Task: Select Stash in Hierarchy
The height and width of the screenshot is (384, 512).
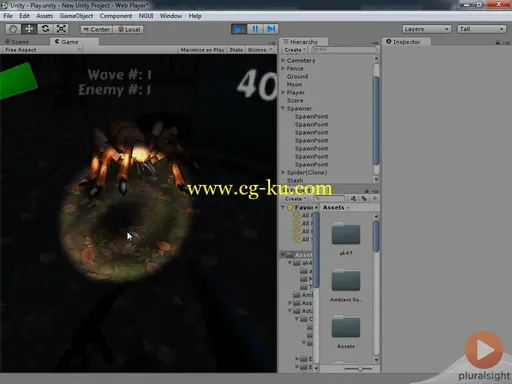Action: pyautogui.click(x=295, y=180)
